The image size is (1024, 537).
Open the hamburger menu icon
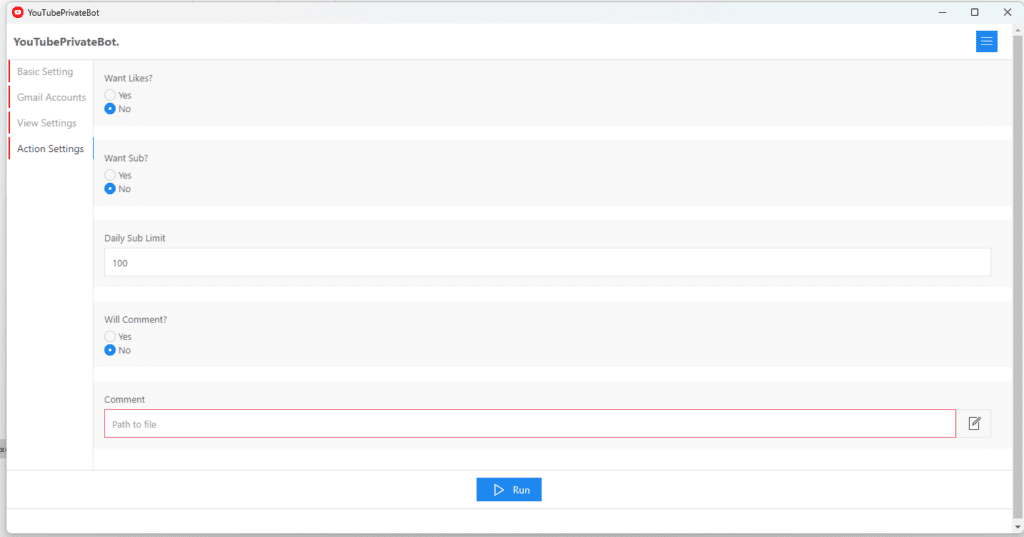(x=987, y=41)
